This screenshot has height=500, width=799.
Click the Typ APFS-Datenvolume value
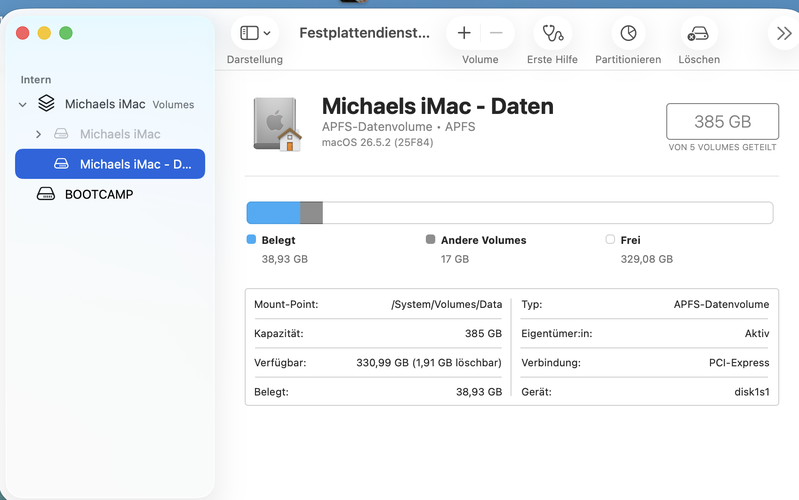[721, 304]
